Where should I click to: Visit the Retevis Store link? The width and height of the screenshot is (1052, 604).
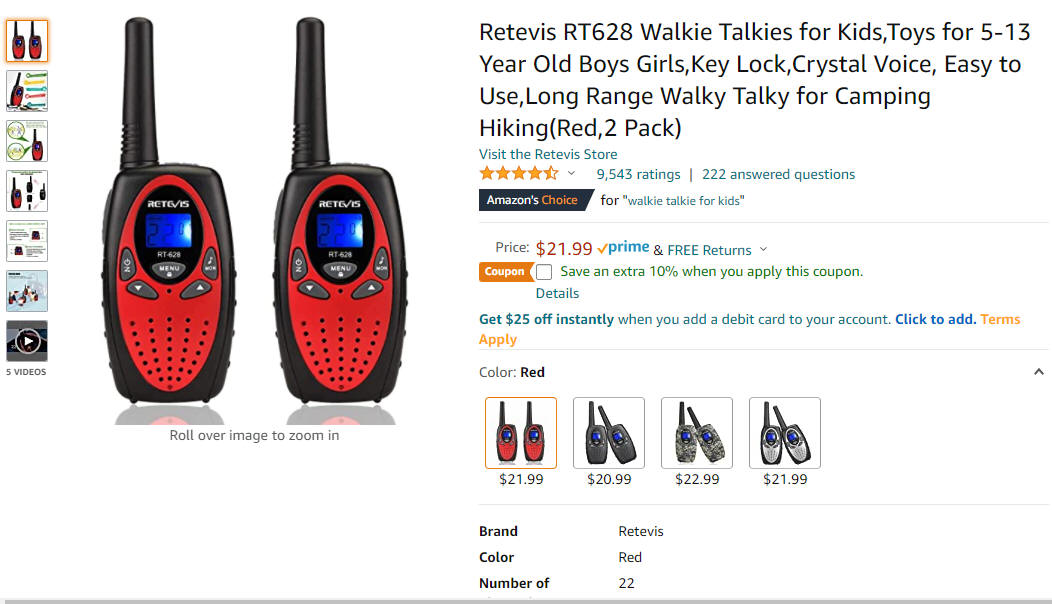548,154
